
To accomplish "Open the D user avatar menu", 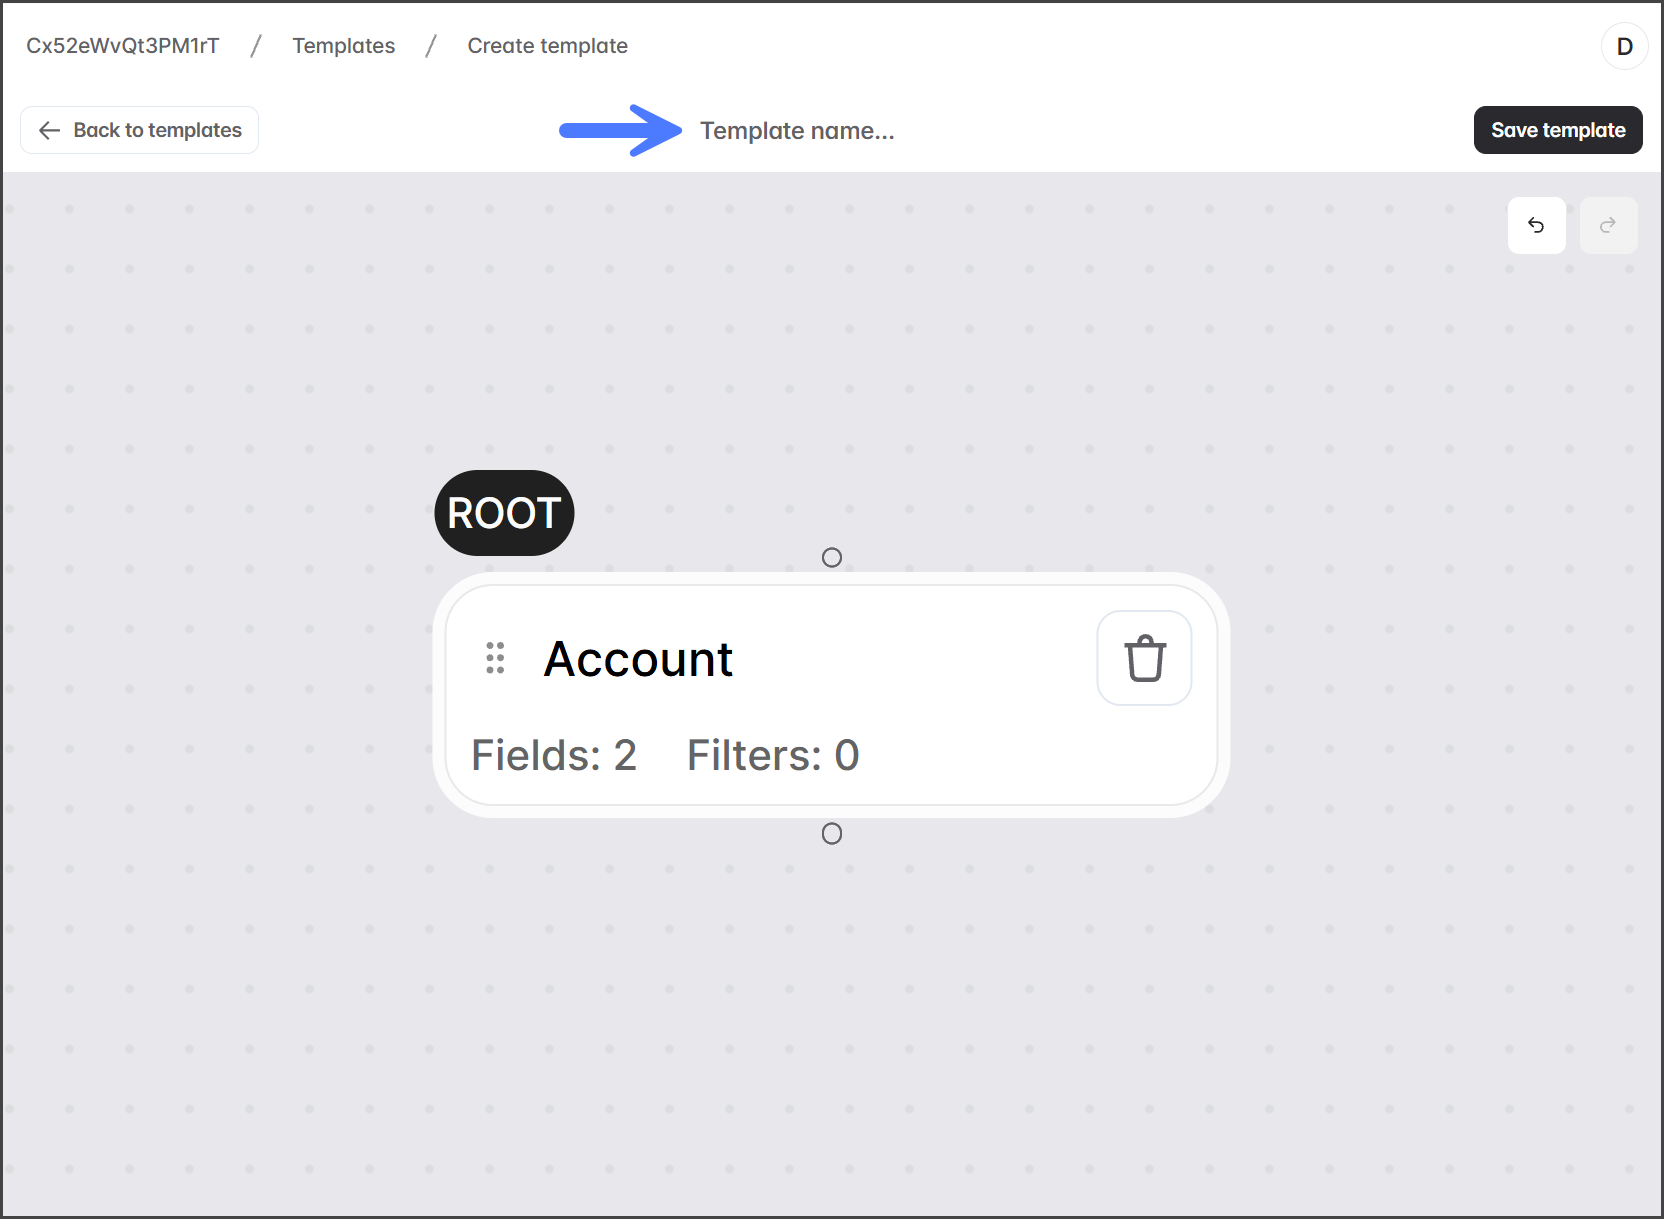I will pos(1624,46).
